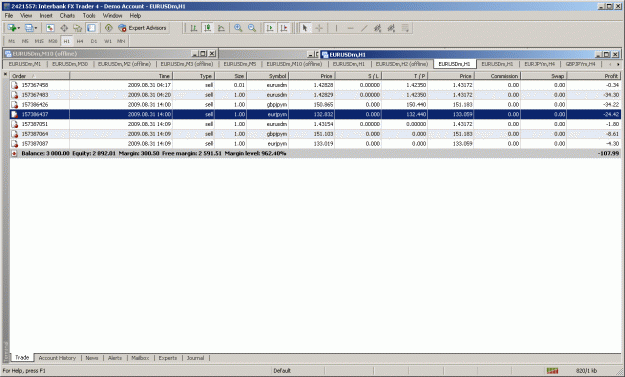Open the Mailbox terminal tab
The height and width of the screenshot is (377, 625).
click(140, 358)
